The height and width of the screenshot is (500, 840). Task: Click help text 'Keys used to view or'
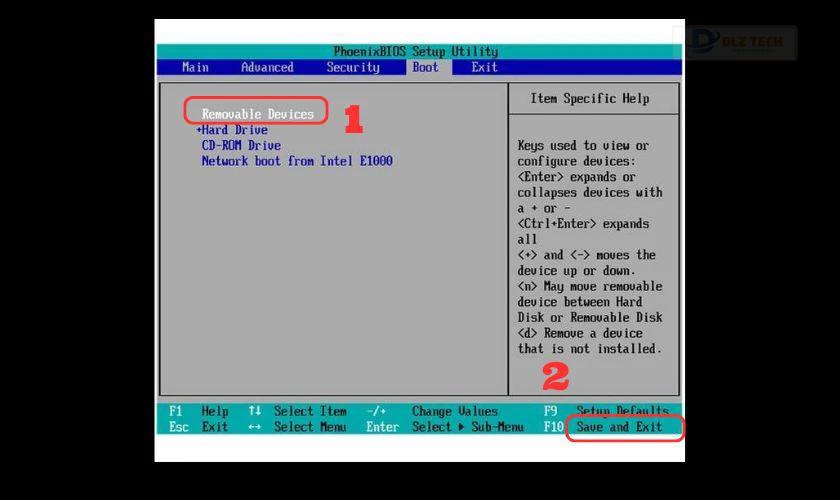pyautogui.click(x=583, y=145)
